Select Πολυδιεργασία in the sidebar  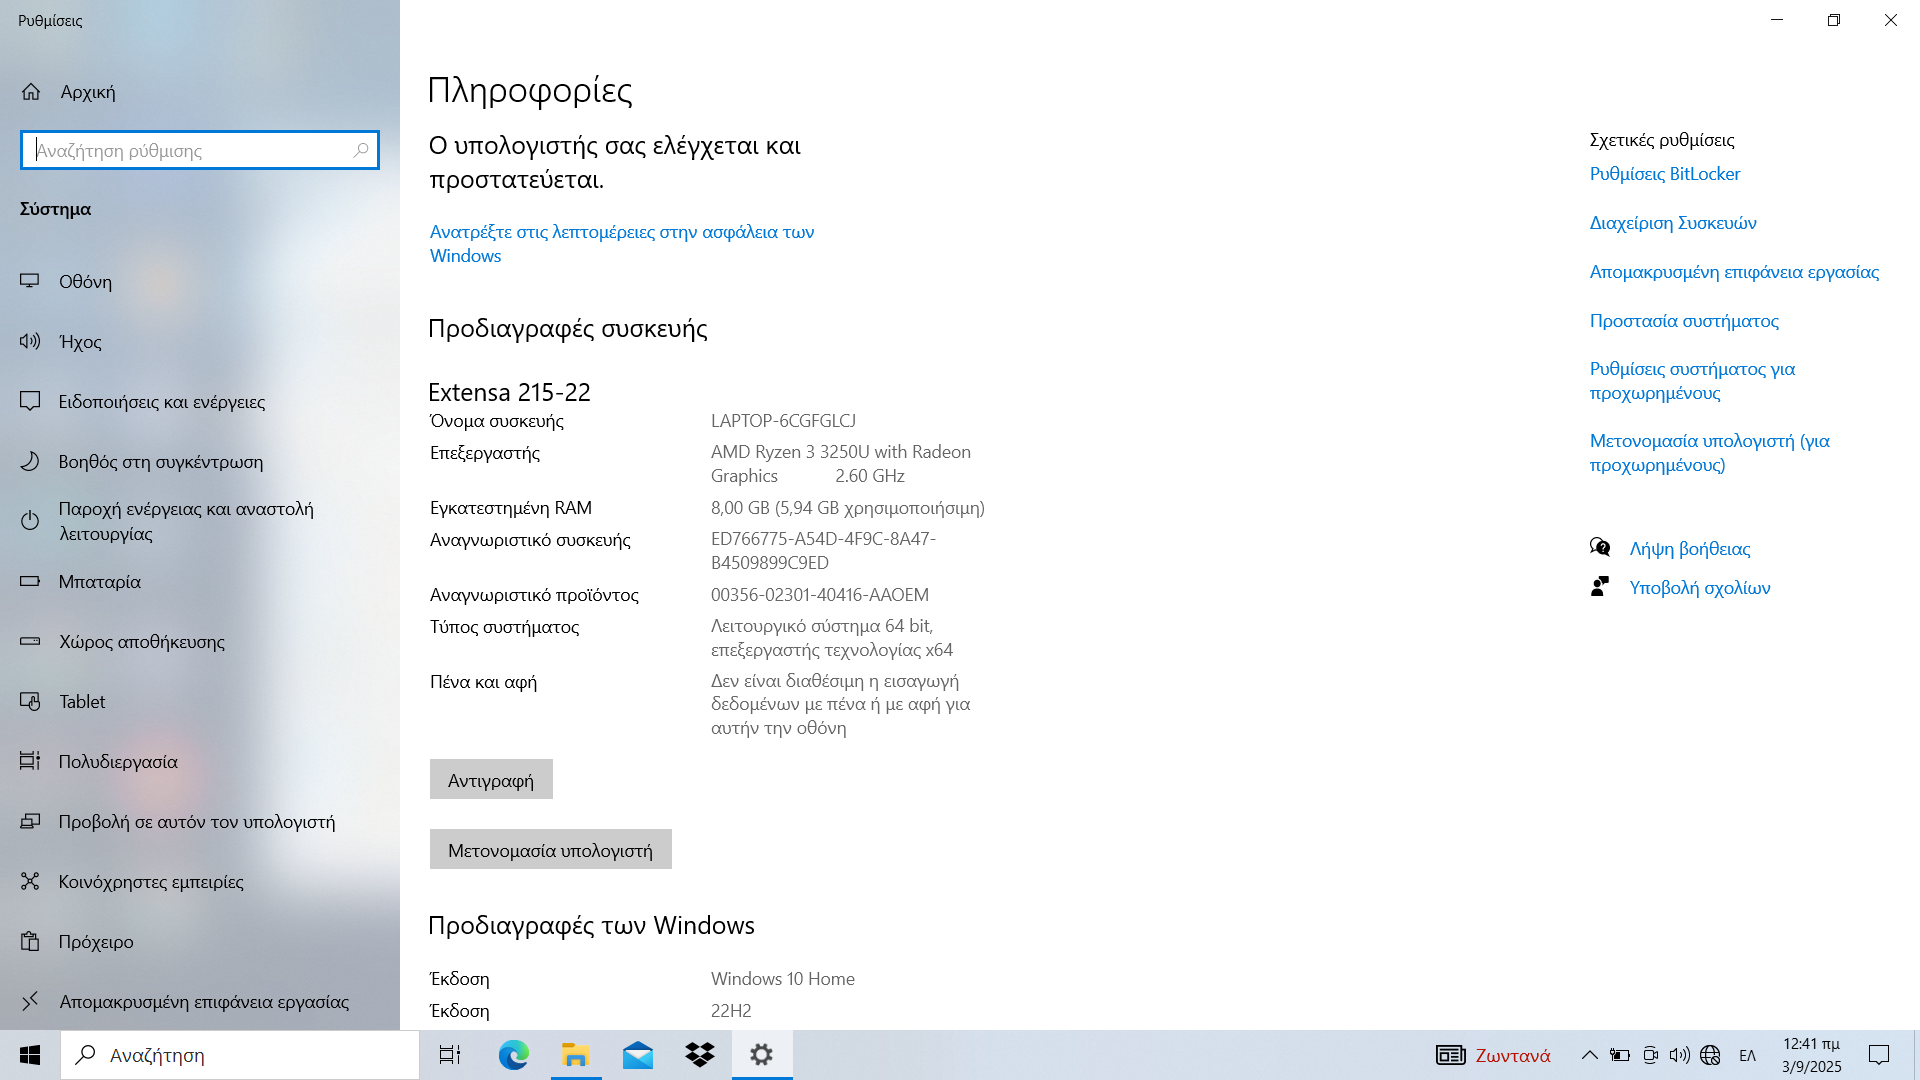[x=200, y=761]
